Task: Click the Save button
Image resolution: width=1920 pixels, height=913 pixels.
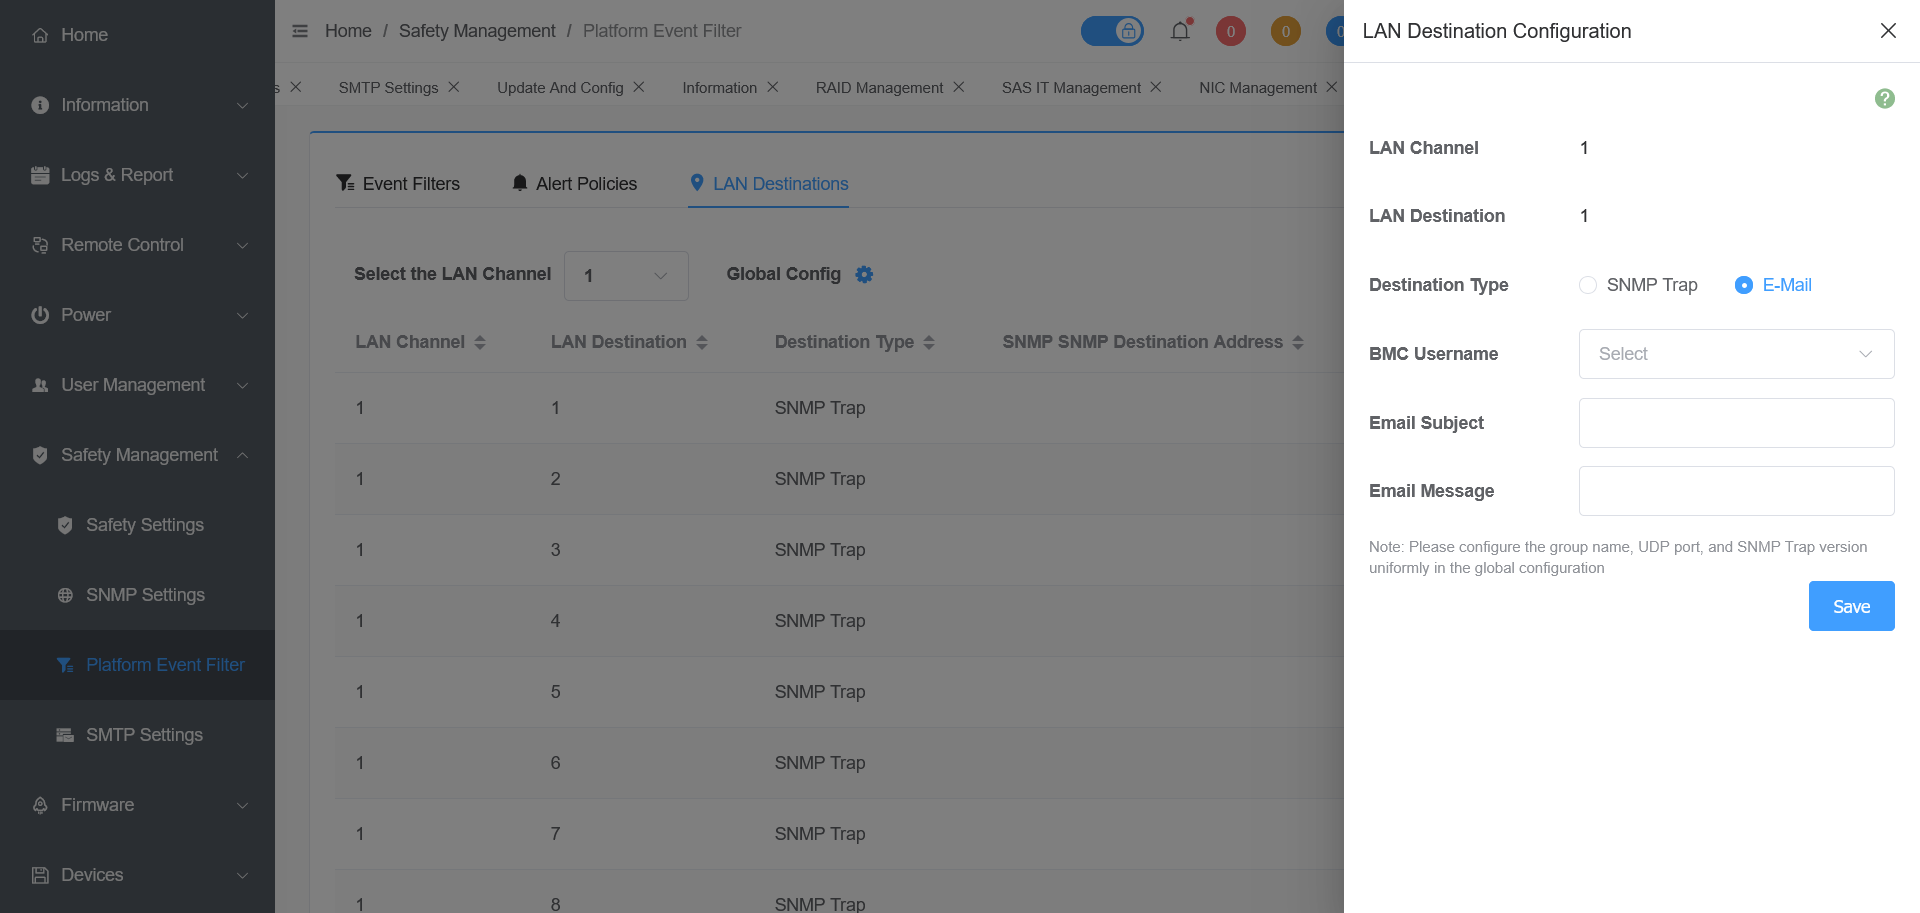Action: [1851, 606]
